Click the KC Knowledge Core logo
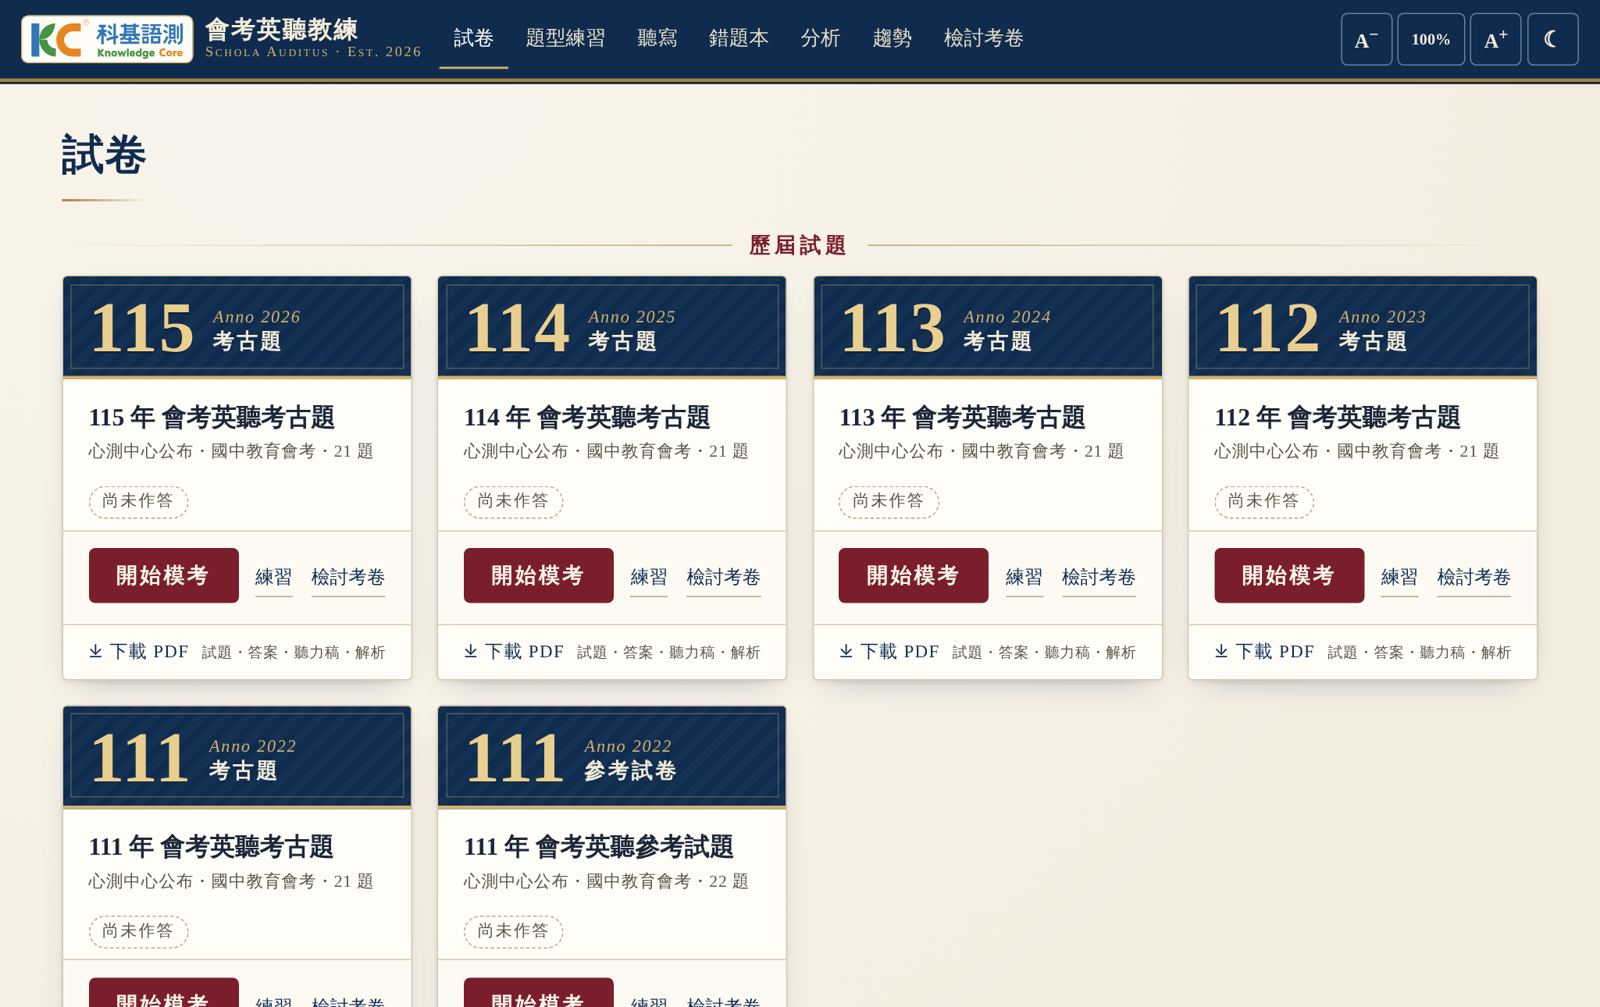Image resolution: width=1600 pixels, height=1007 pixels. 107,39
